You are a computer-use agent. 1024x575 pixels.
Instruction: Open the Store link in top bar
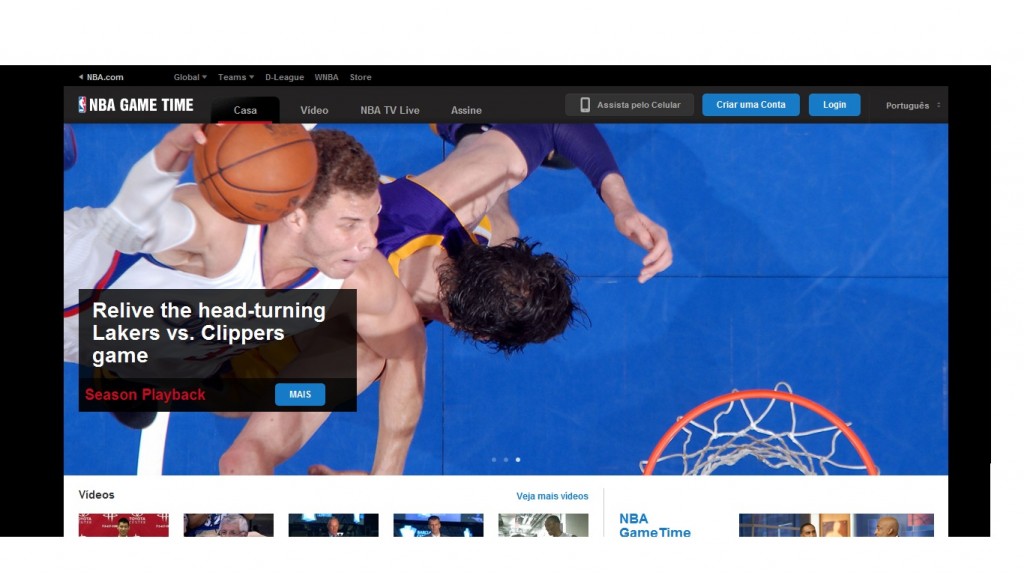(x=360, y=77)
